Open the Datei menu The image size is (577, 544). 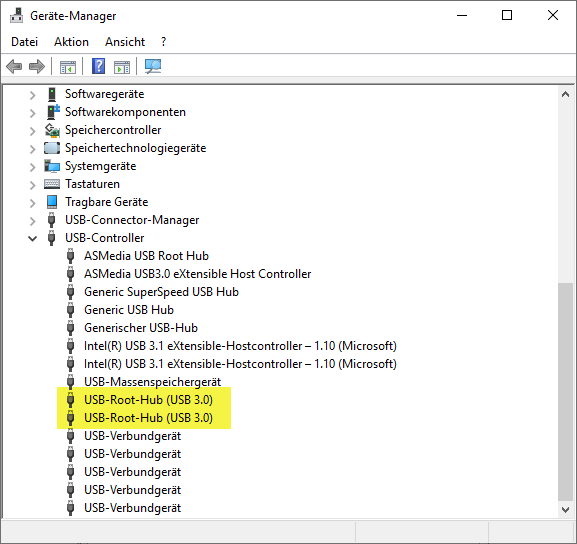pos(24,42)
